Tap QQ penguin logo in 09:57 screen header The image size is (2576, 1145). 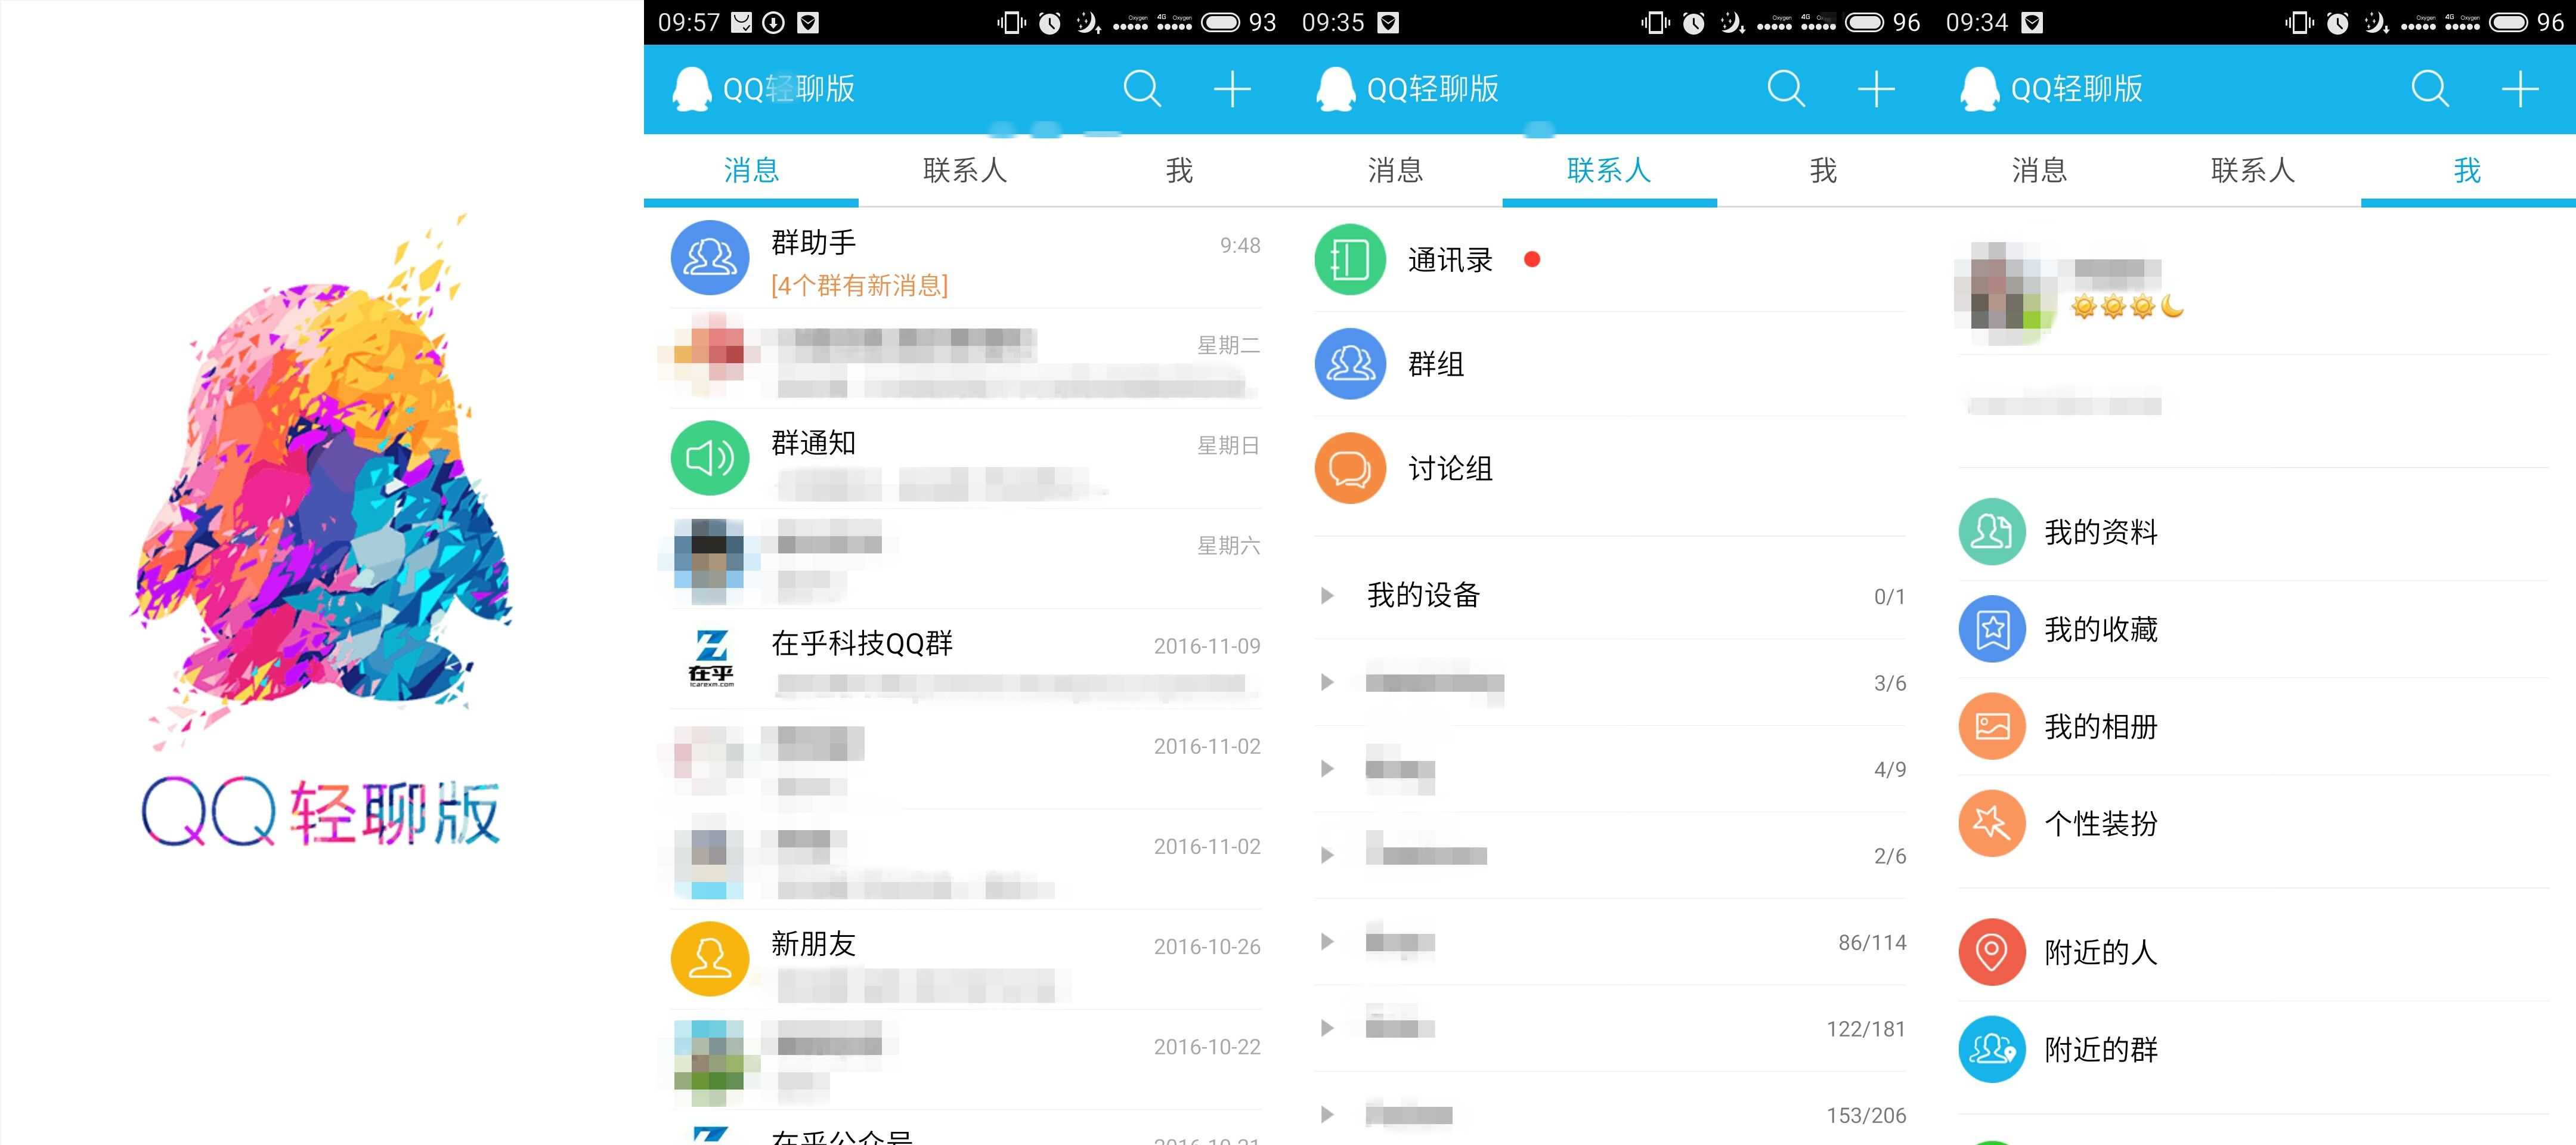(691, 89)
